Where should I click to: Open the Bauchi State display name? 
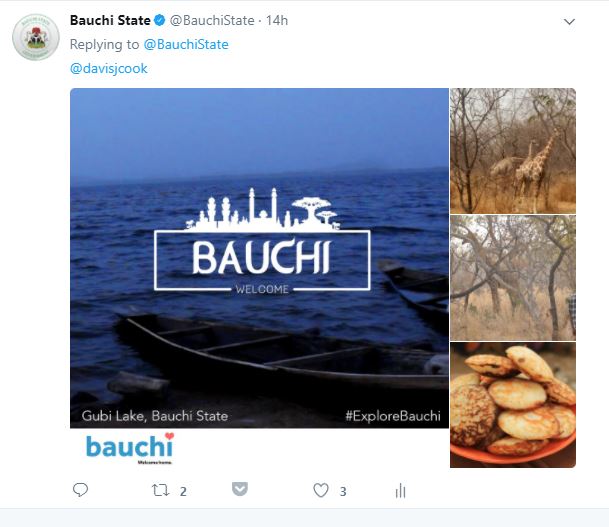(110, 21)
